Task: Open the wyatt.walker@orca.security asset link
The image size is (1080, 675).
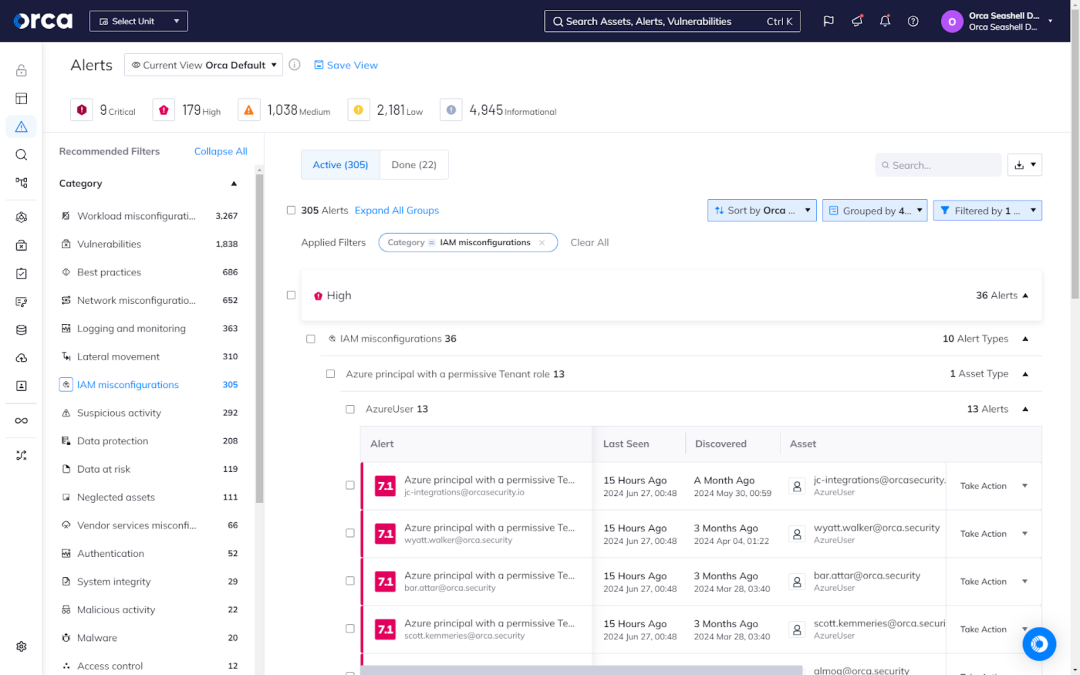Action: coord(876,528)
